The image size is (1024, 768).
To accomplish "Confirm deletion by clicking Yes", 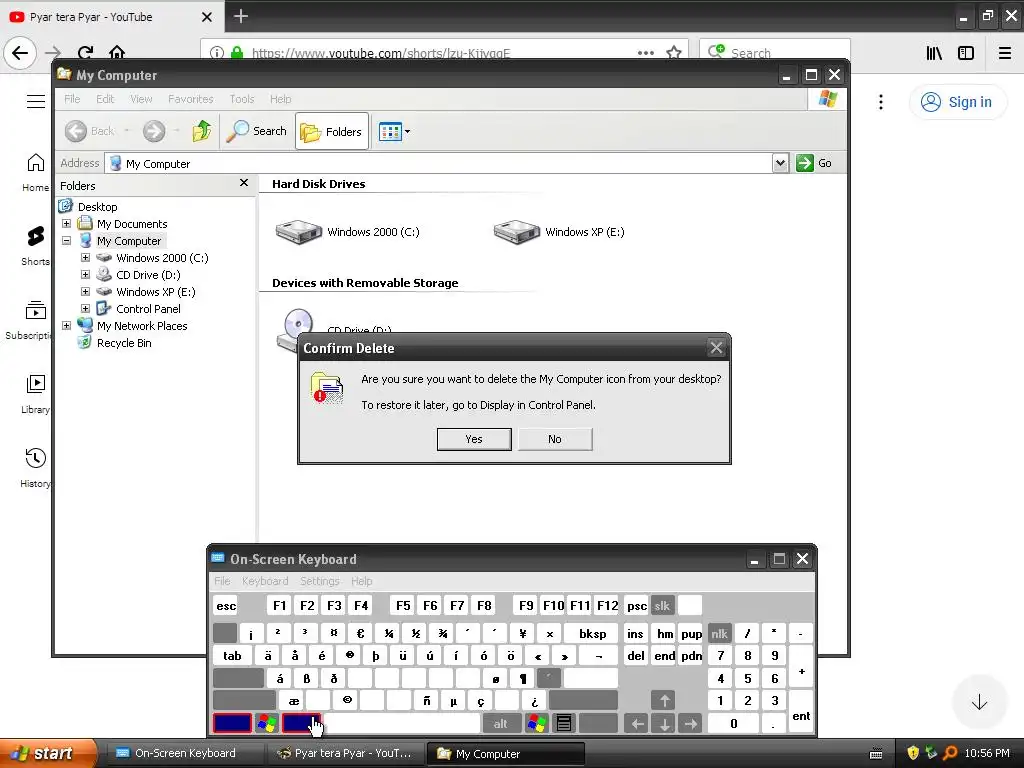I will click(x=473, y=439).
